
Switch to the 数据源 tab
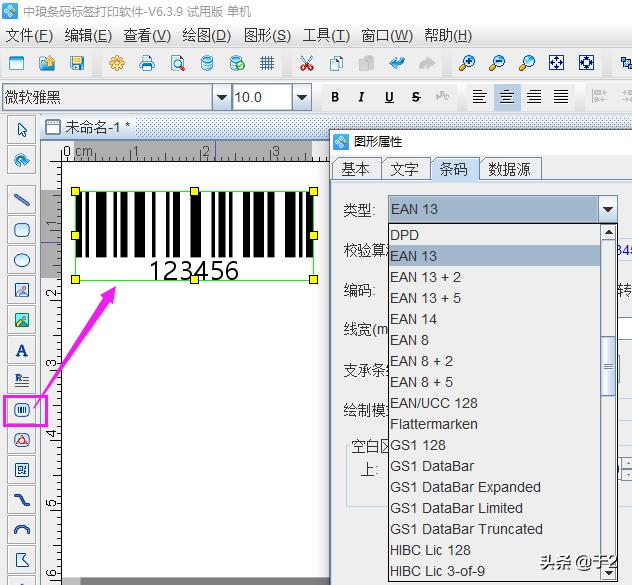tap(509, 169)
